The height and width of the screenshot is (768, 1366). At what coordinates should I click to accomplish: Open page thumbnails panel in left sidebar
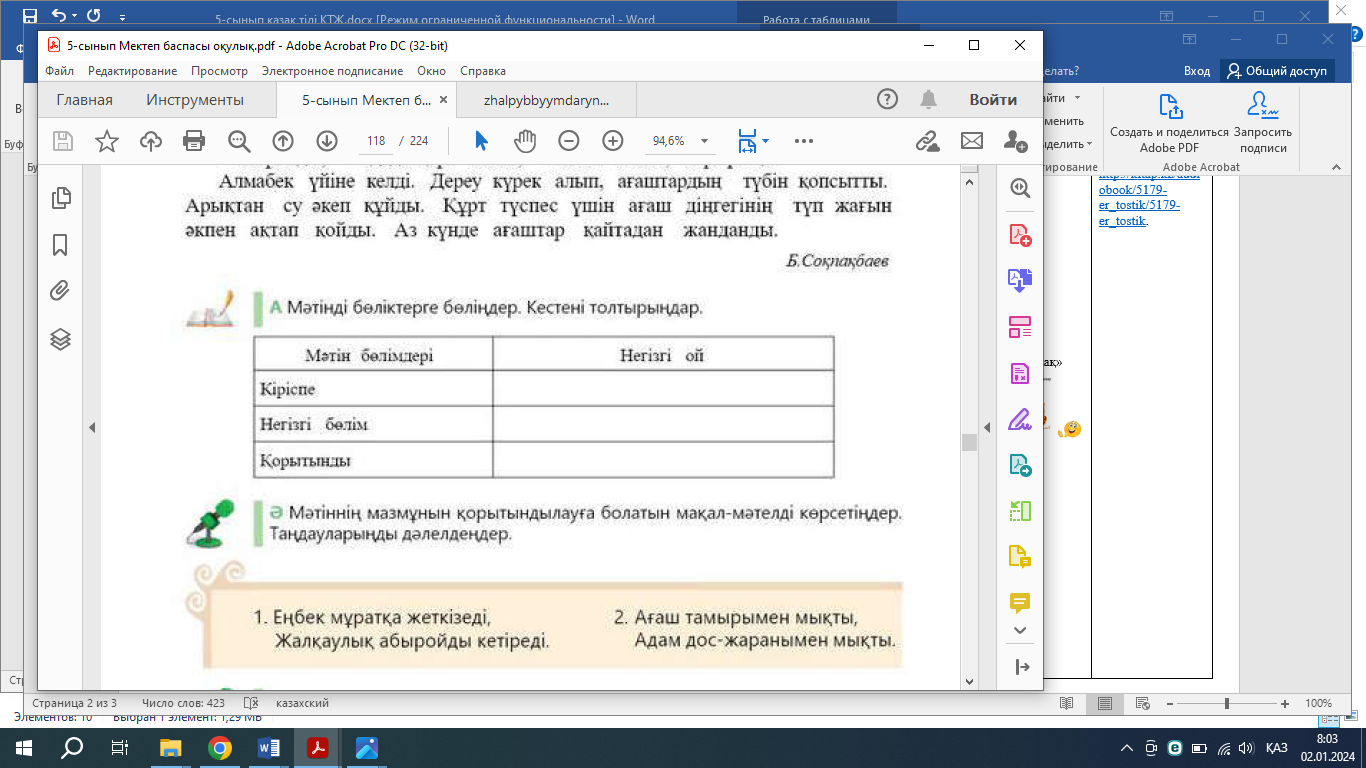(x=60, y=197)
